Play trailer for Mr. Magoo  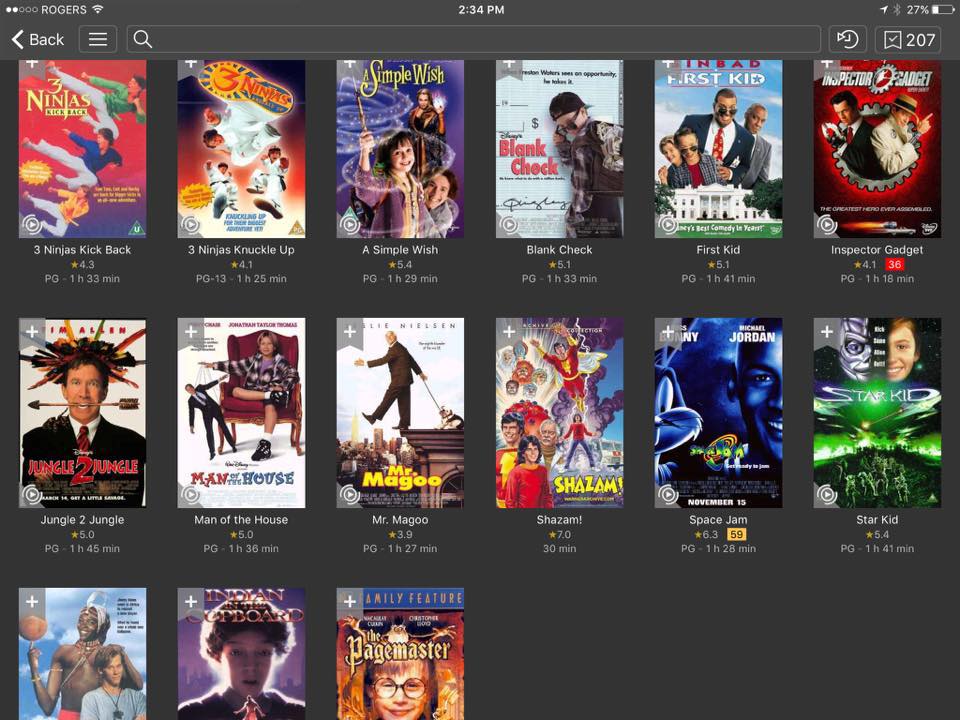(350, 494)
